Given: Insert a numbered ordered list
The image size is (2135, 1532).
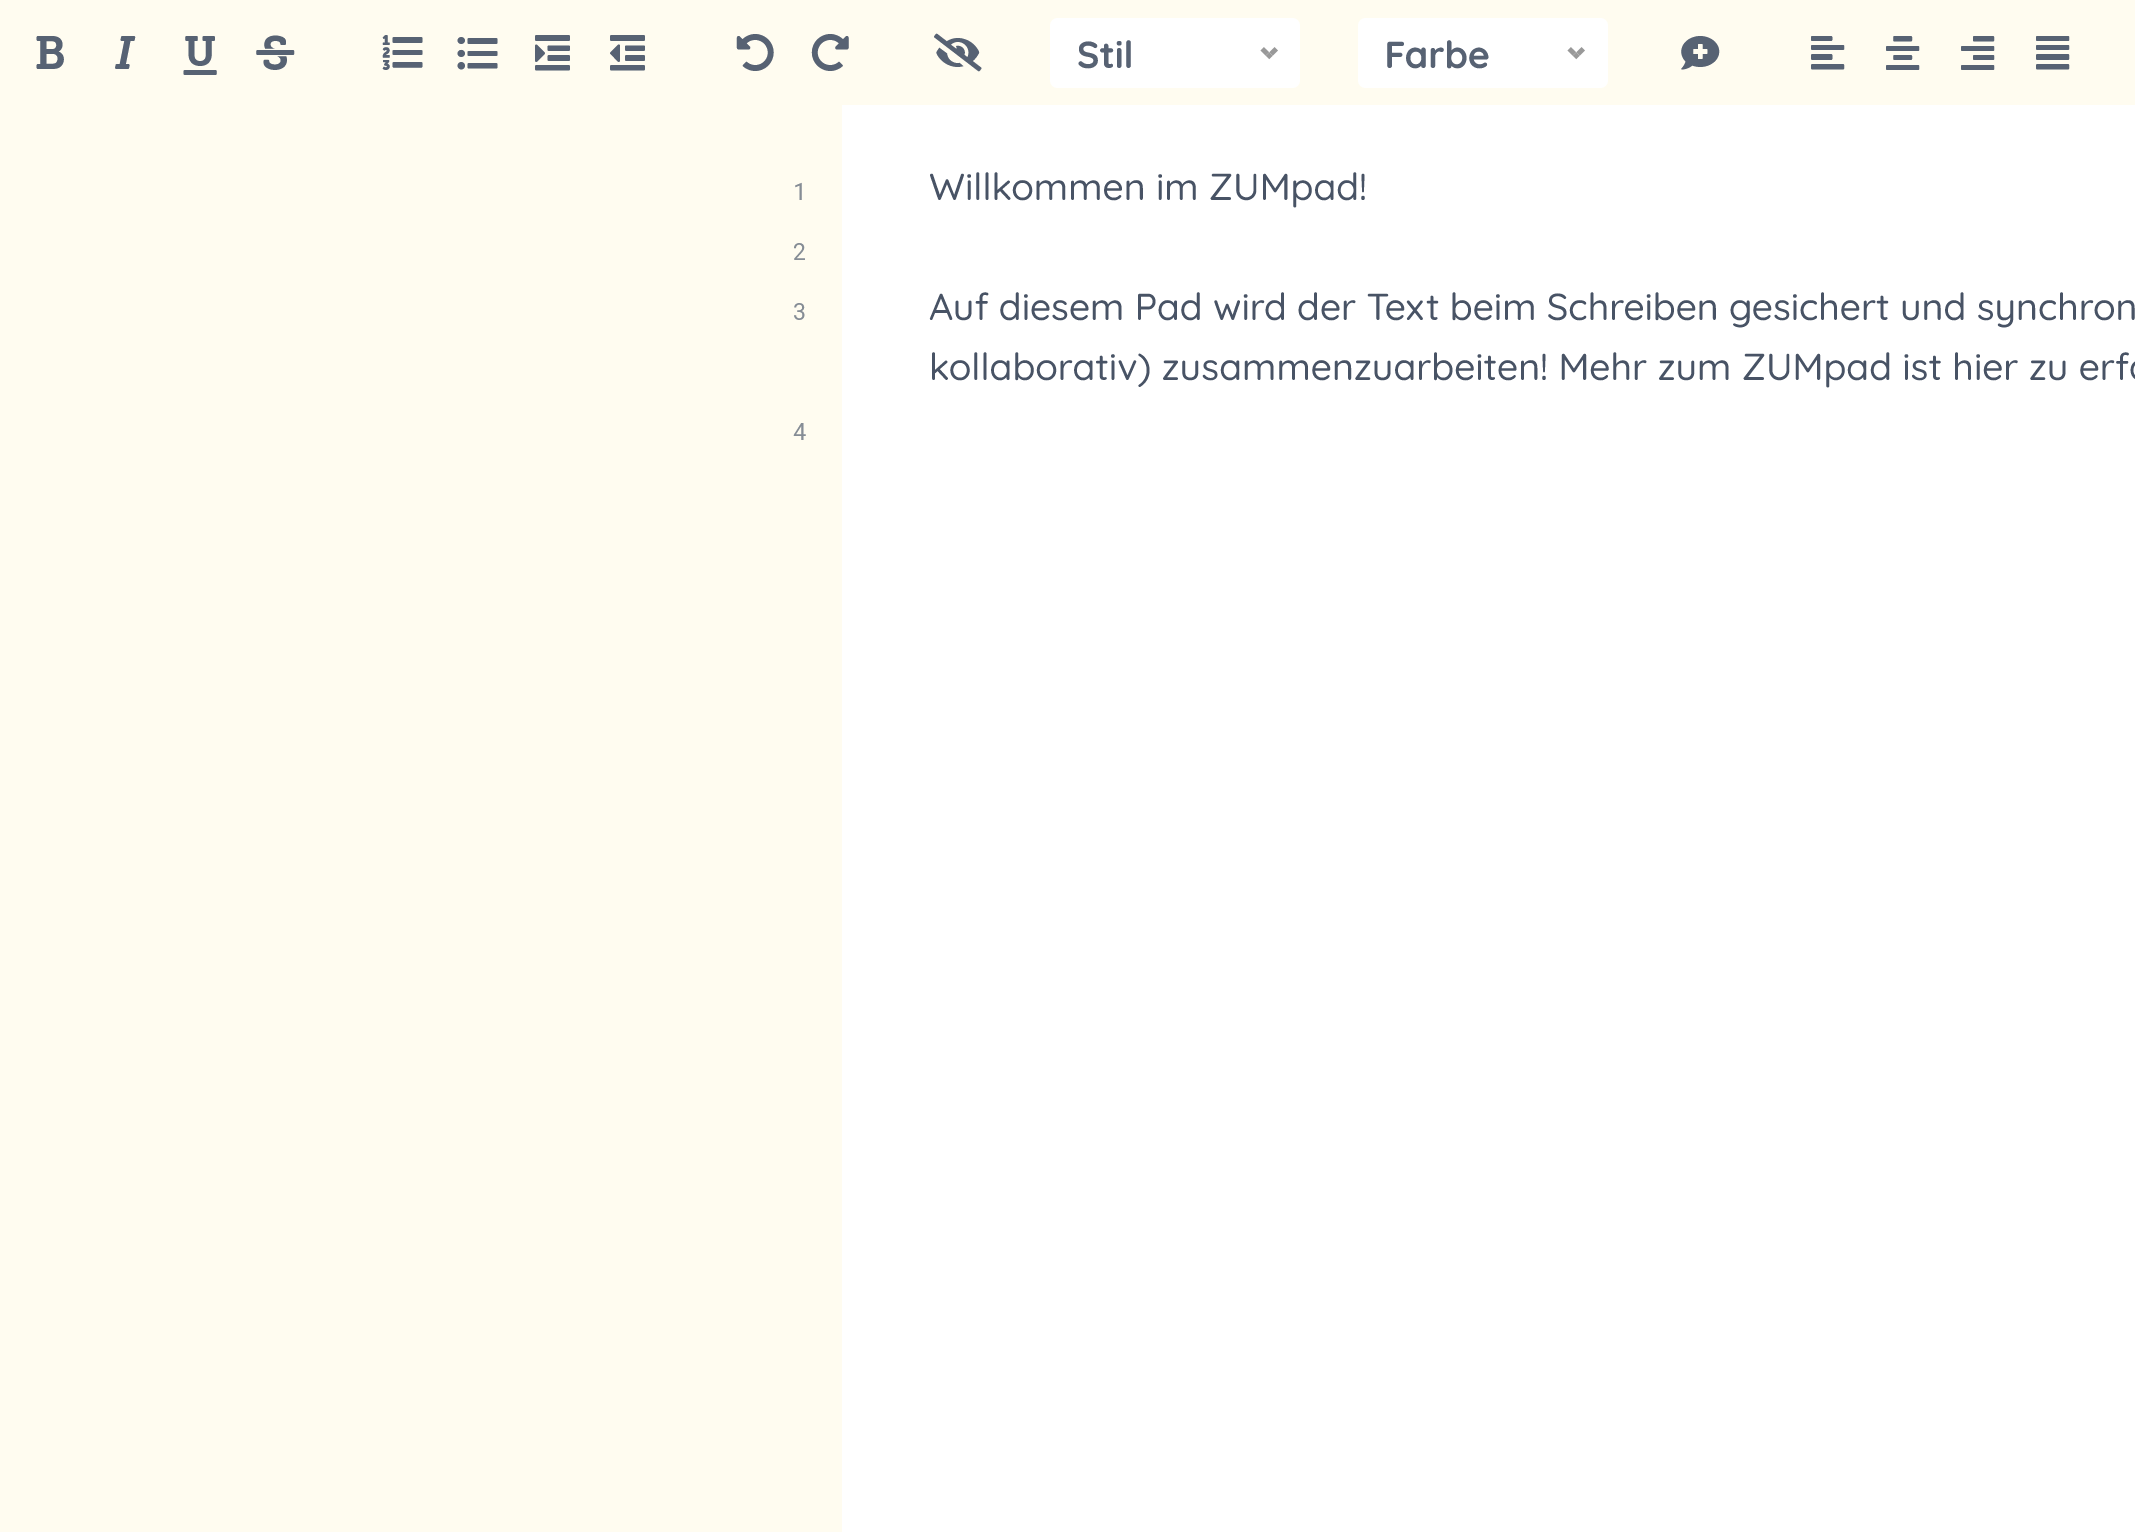Looking at the screenshot, I should [402, 53].
